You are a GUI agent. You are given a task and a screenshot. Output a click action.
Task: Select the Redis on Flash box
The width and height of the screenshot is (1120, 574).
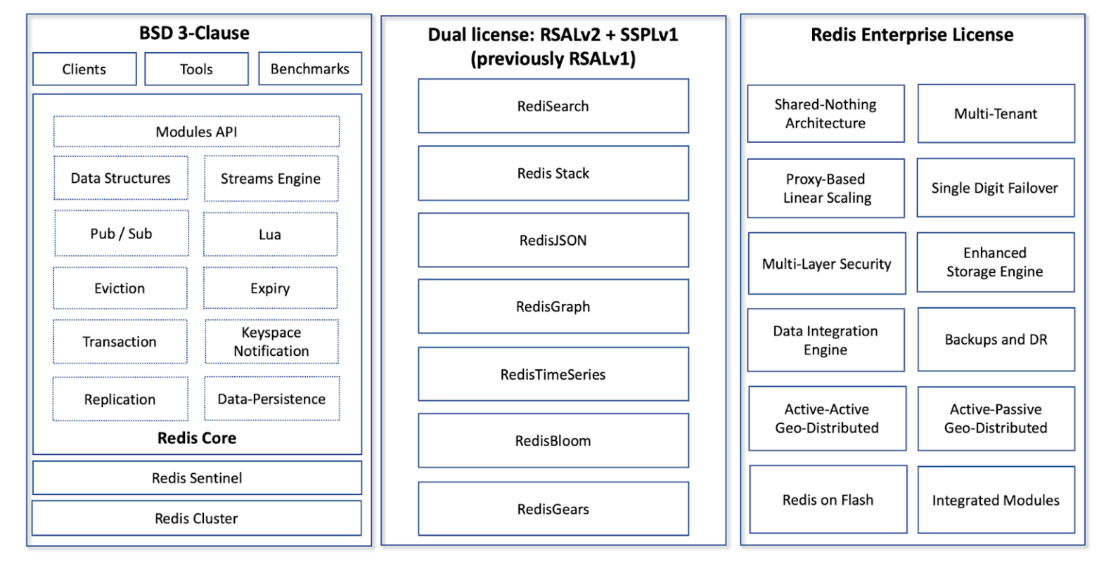pos(829,500)
